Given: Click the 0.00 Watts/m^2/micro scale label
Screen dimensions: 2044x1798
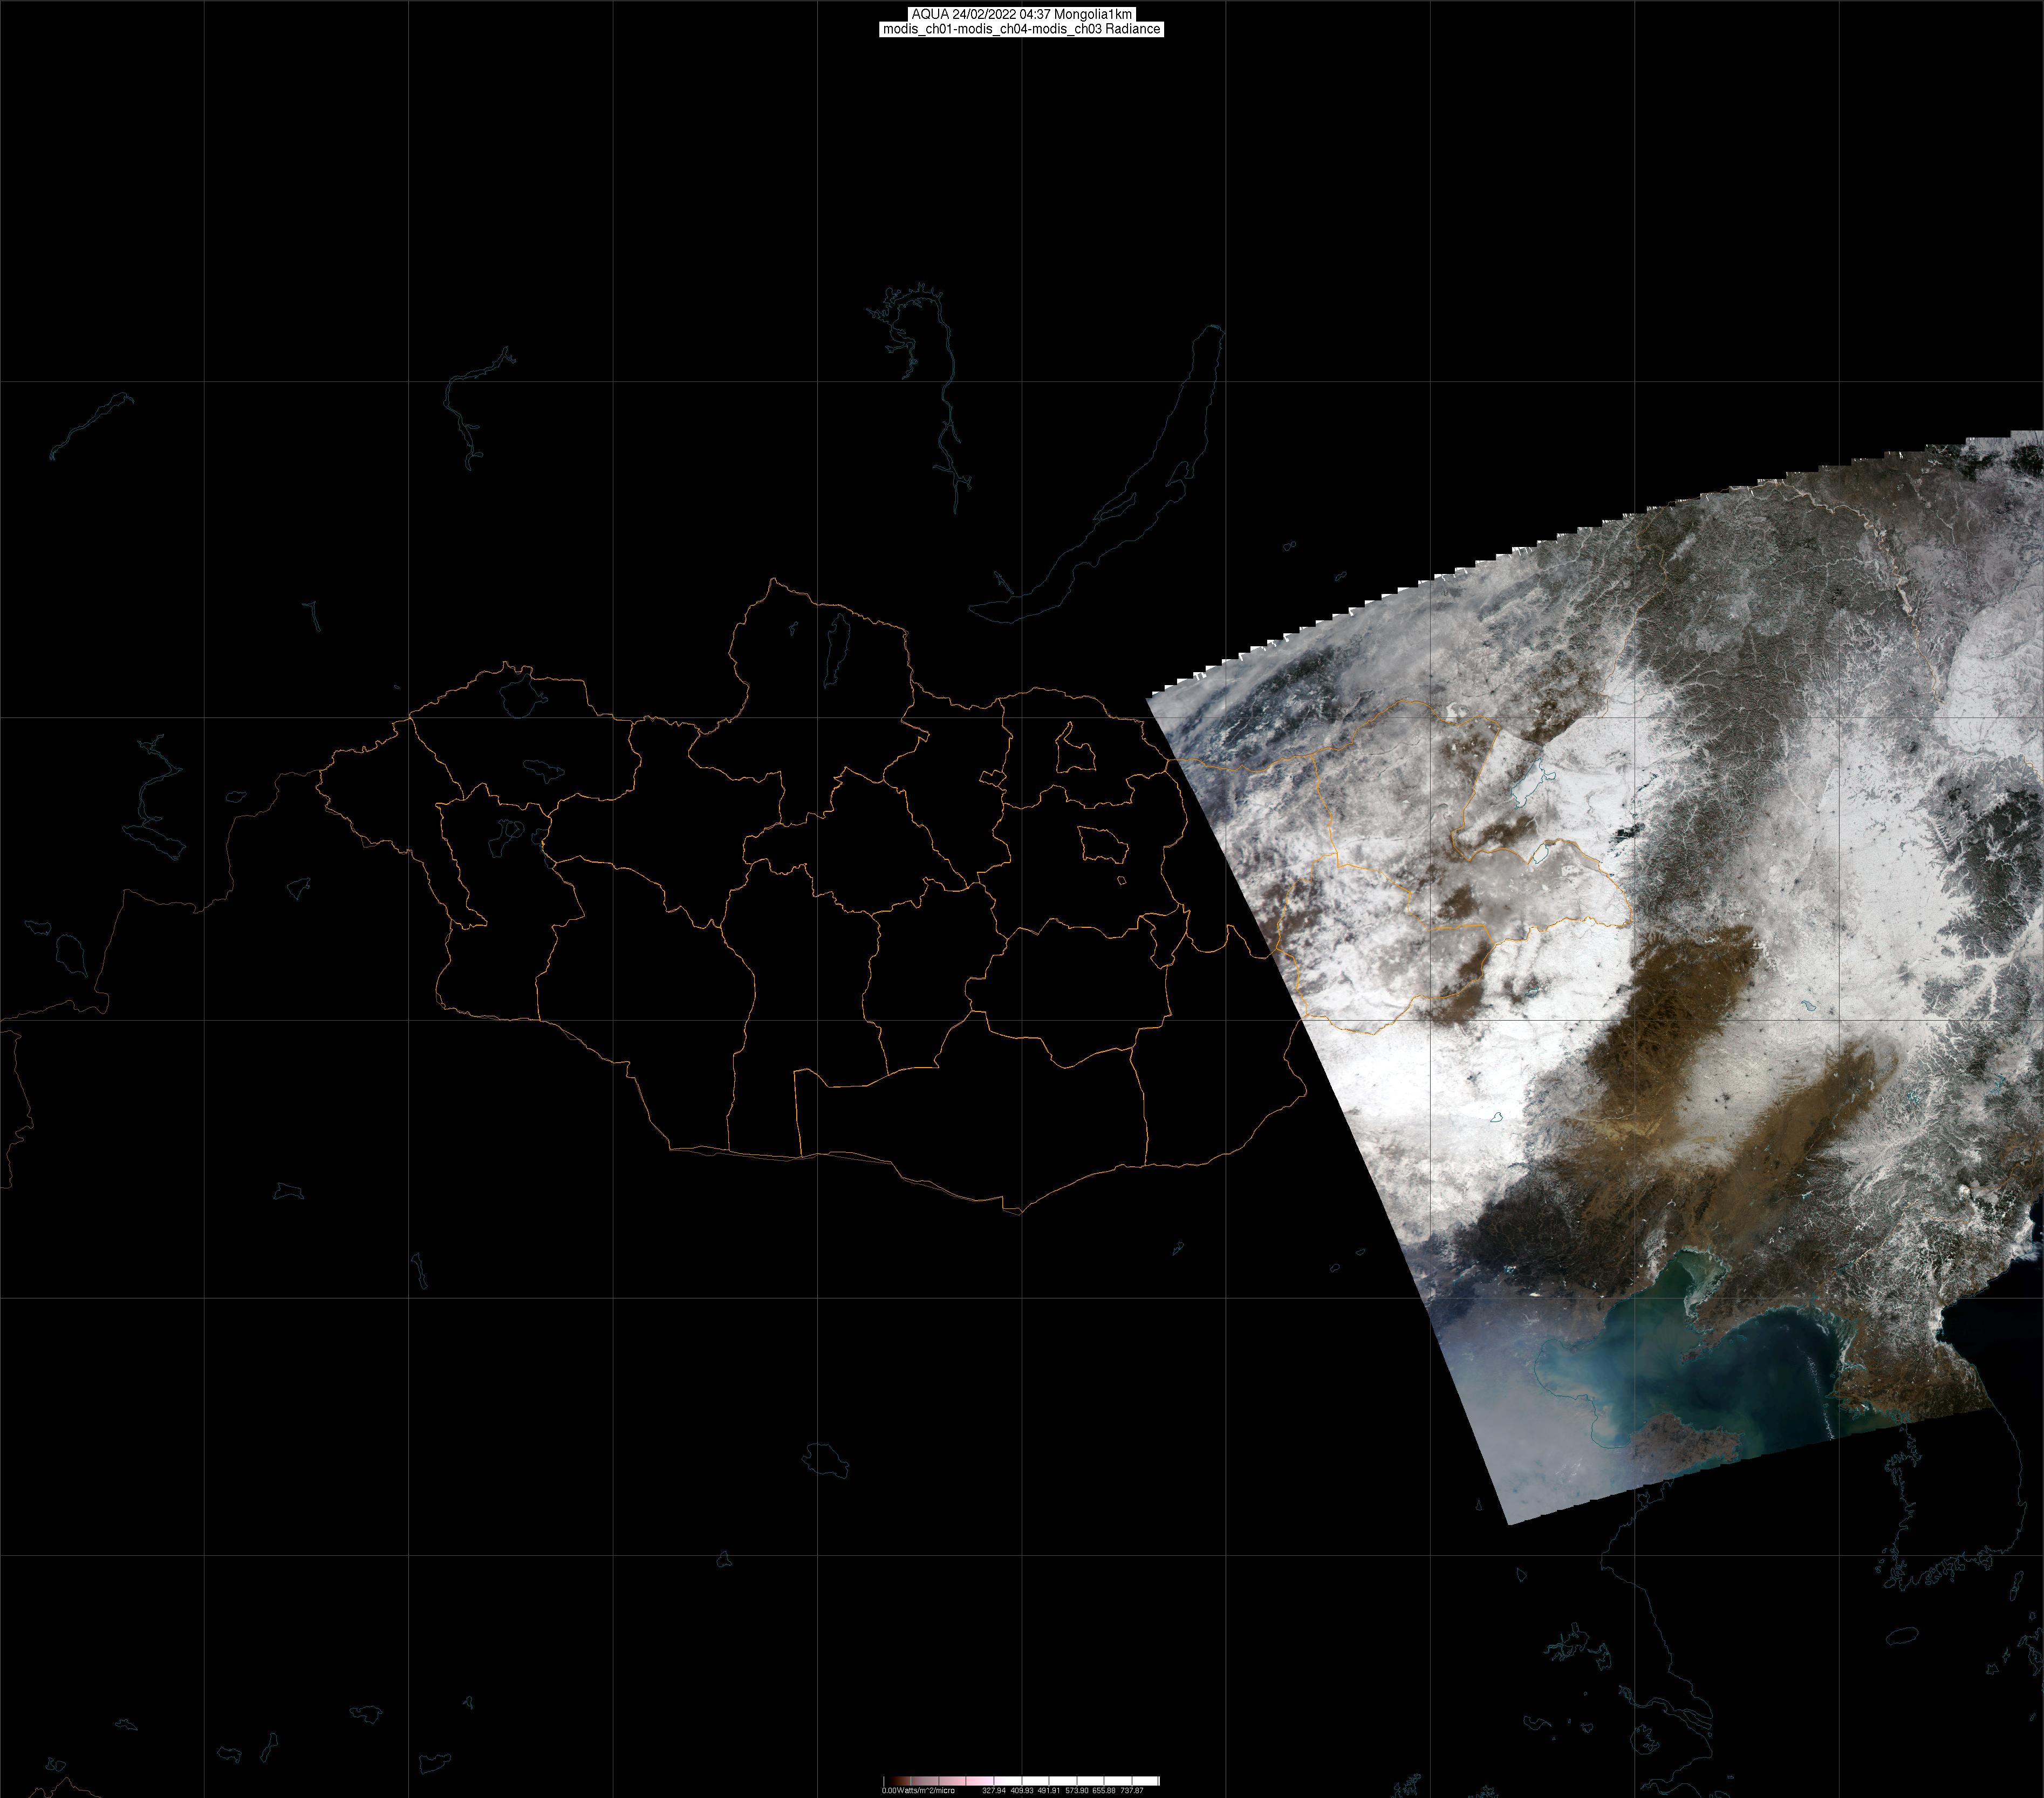Looking at the screenshot, I should [x=917, y=1790].
